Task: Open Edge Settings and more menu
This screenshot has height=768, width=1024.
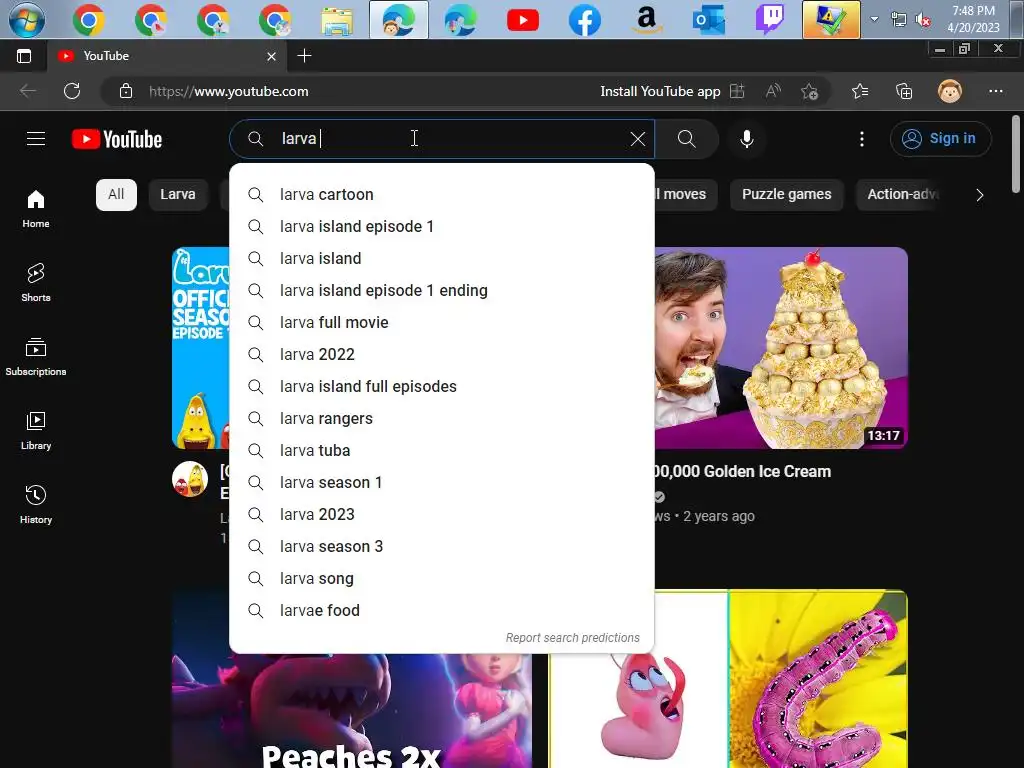Action: [x=995, y=91]
